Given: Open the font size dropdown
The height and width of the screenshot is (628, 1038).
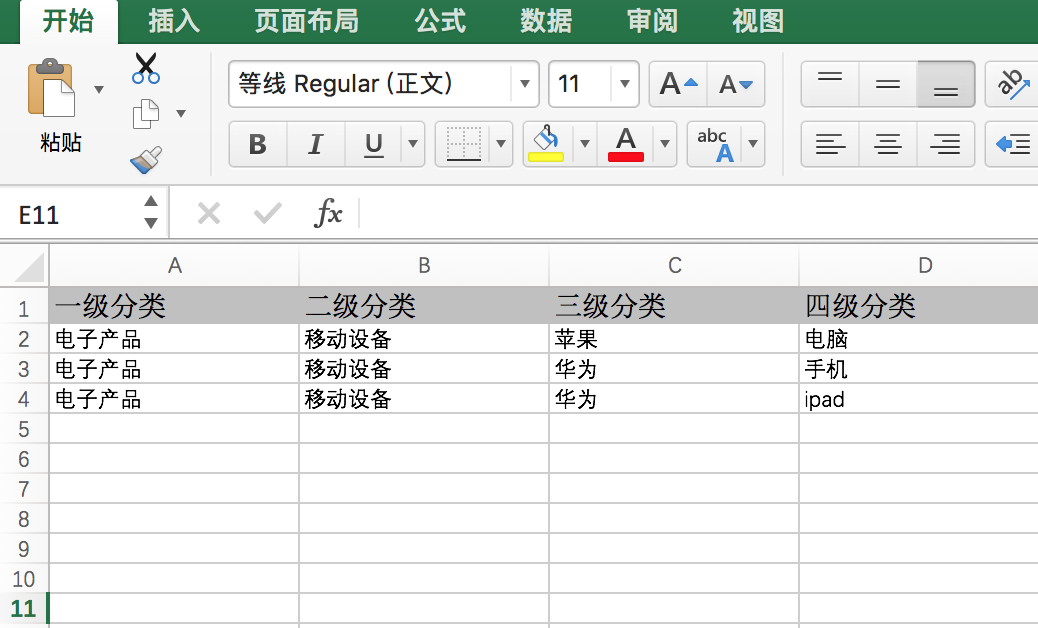Looking at the screenshot, I should (625, 84).
